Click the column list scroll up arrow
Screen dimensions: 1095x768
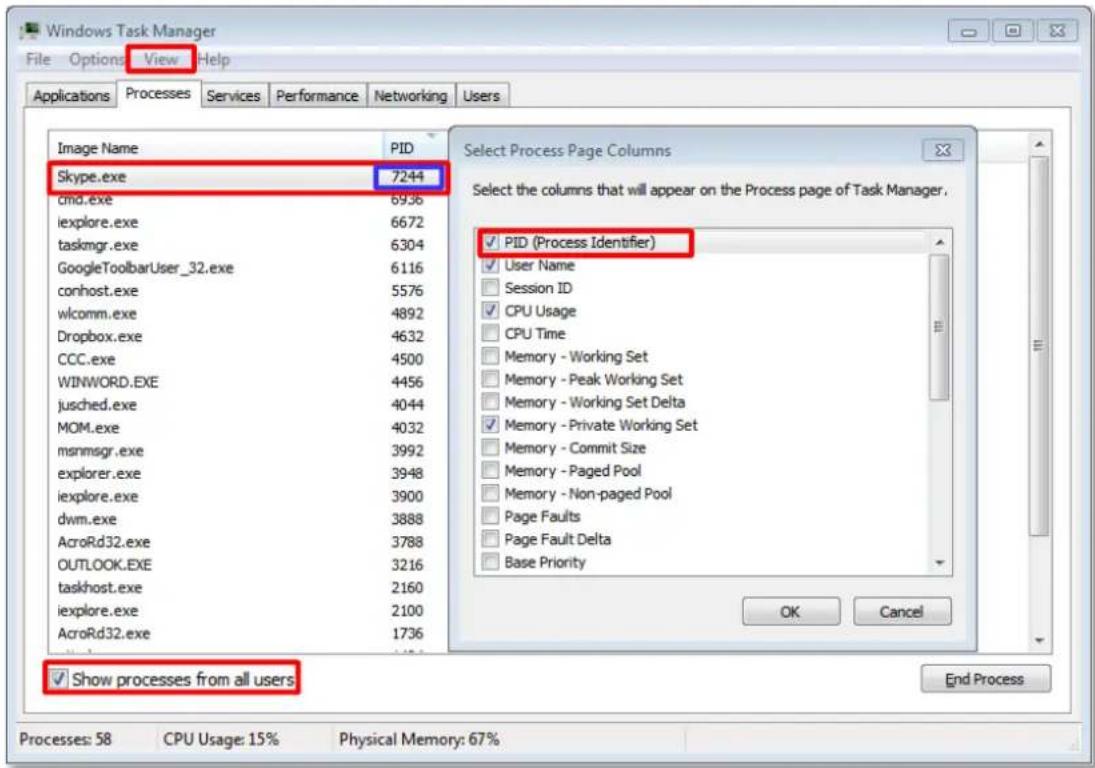pos(940,242)
